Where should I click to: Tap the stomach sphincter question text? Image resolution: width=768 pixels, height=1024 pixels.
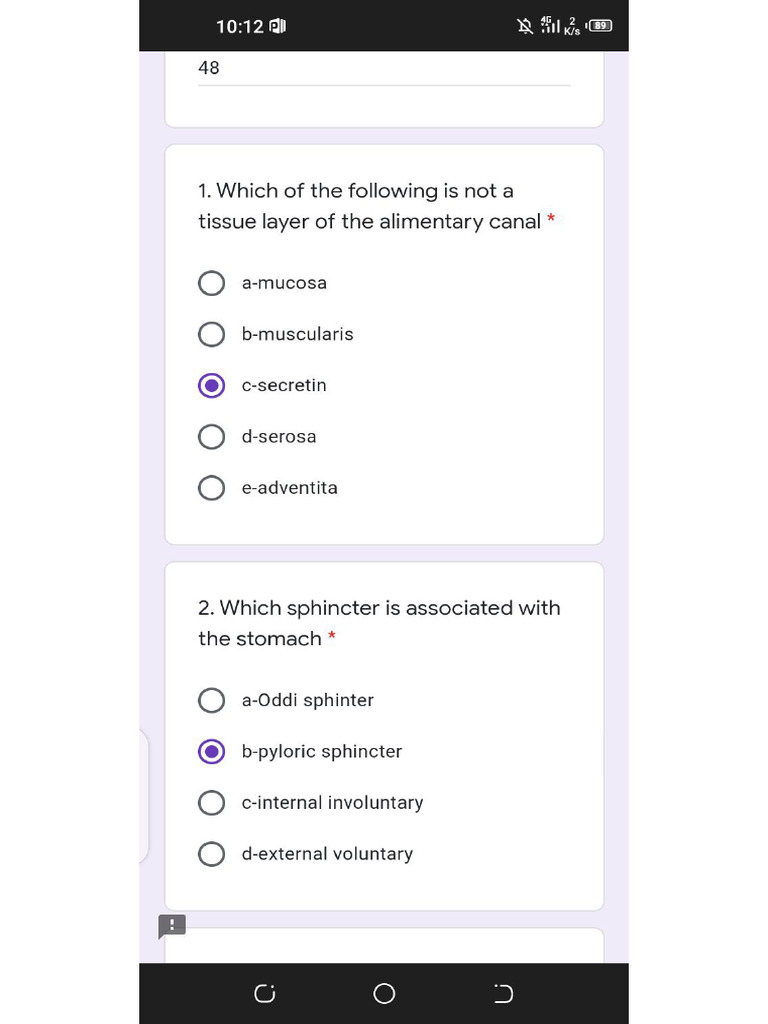click(379, 623)
